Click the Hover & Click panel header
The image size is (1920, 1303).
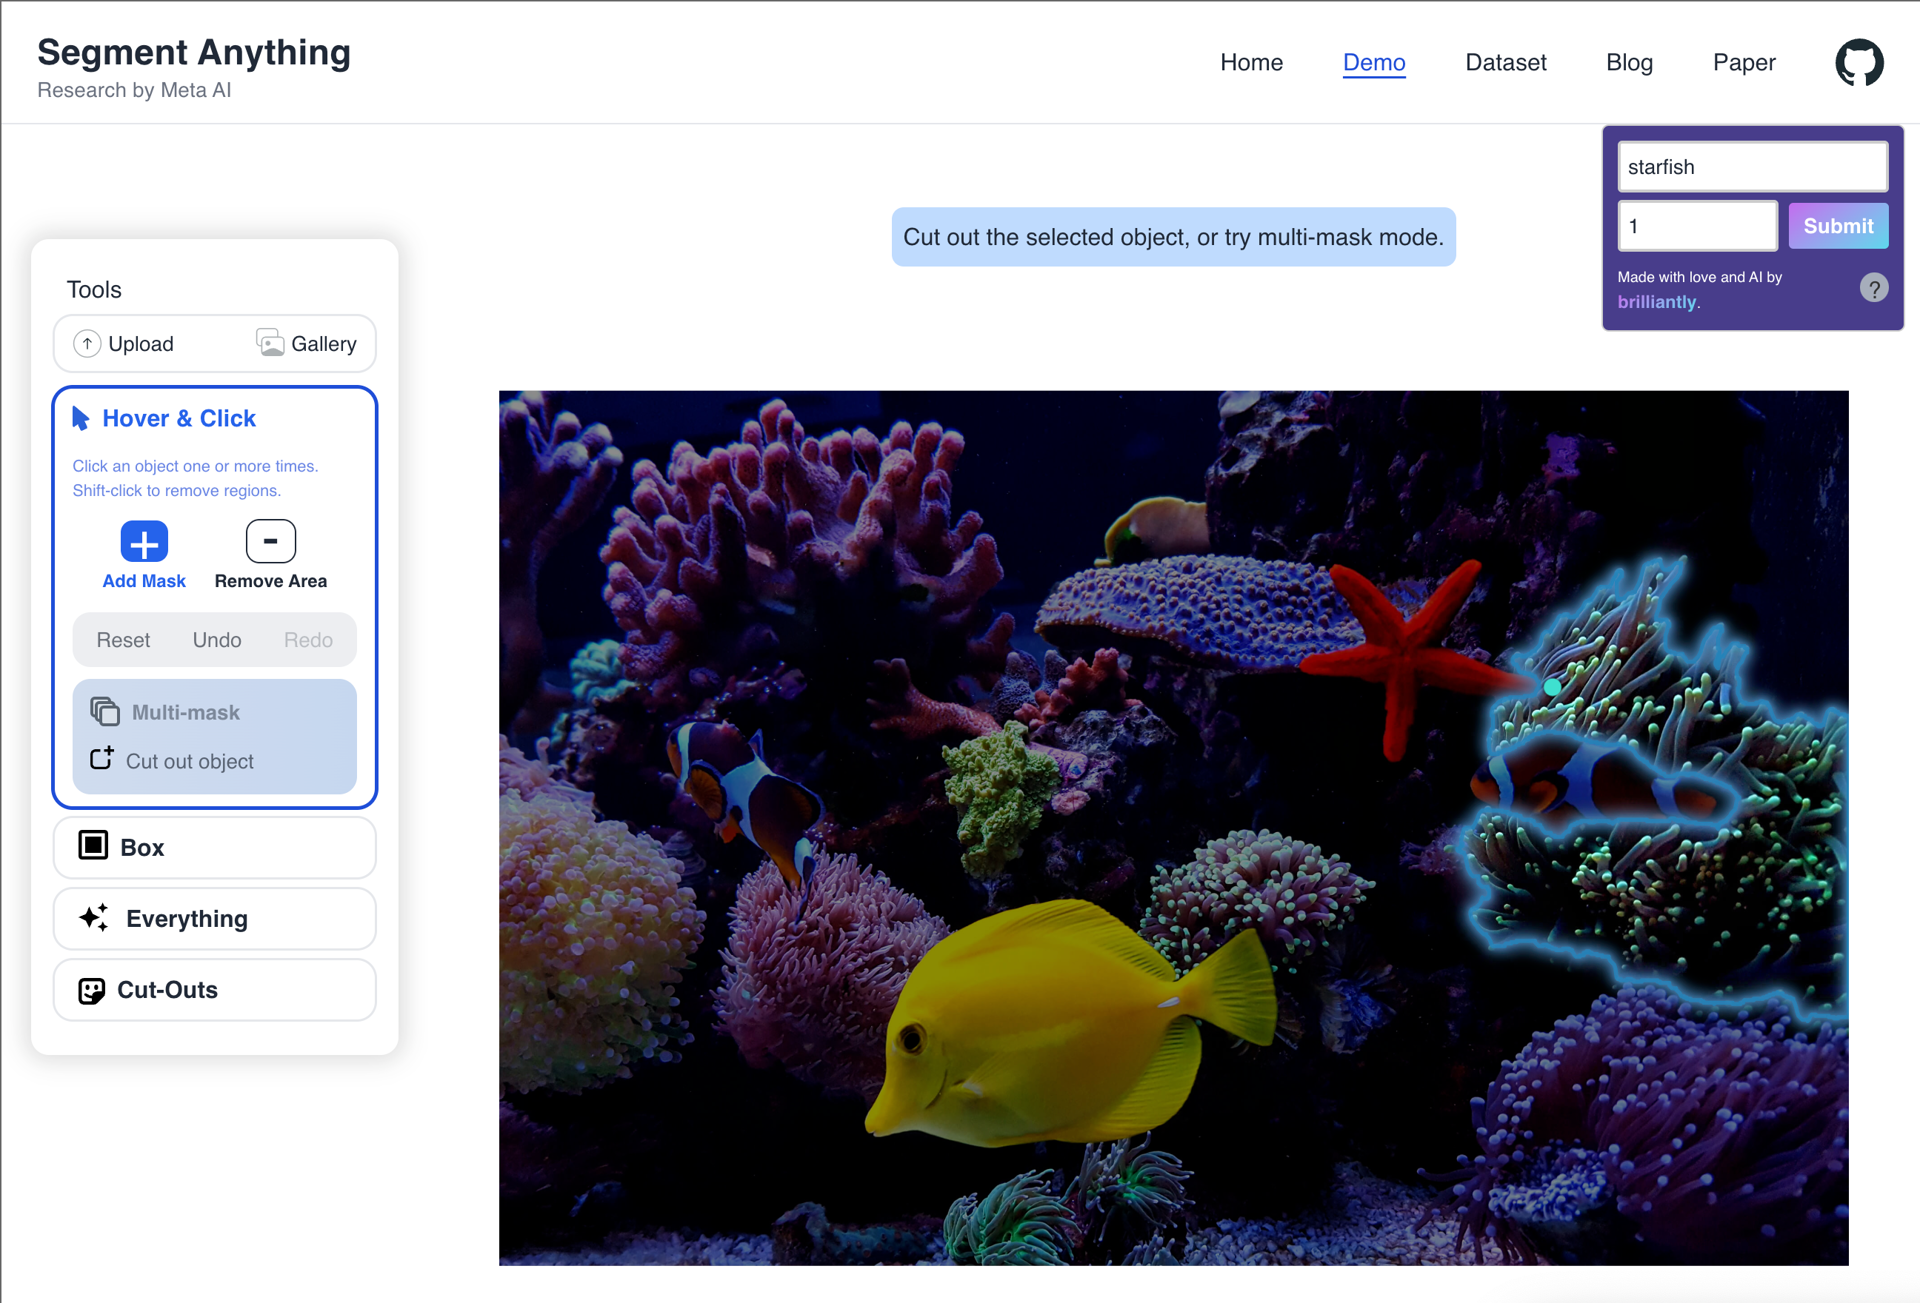(164, 418)
